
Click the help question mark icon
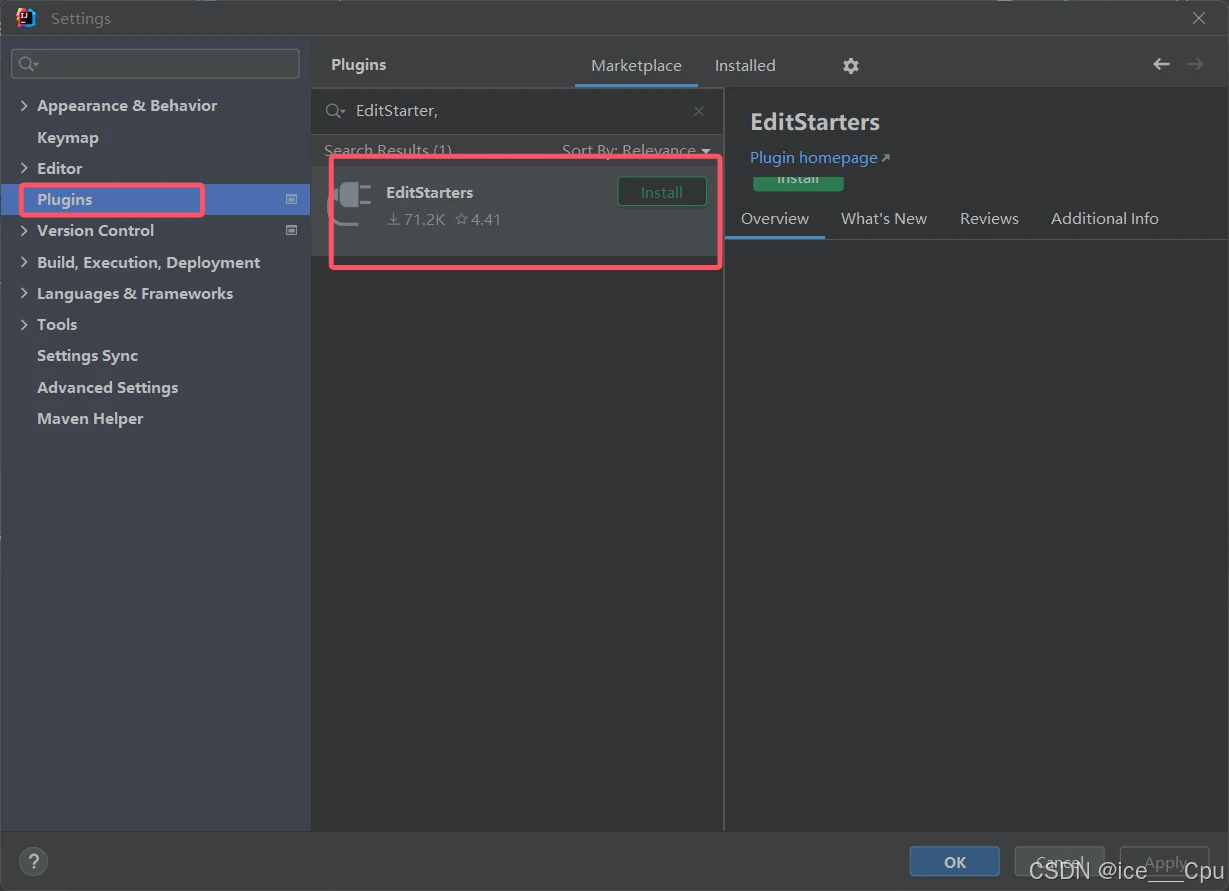point(33,861)
